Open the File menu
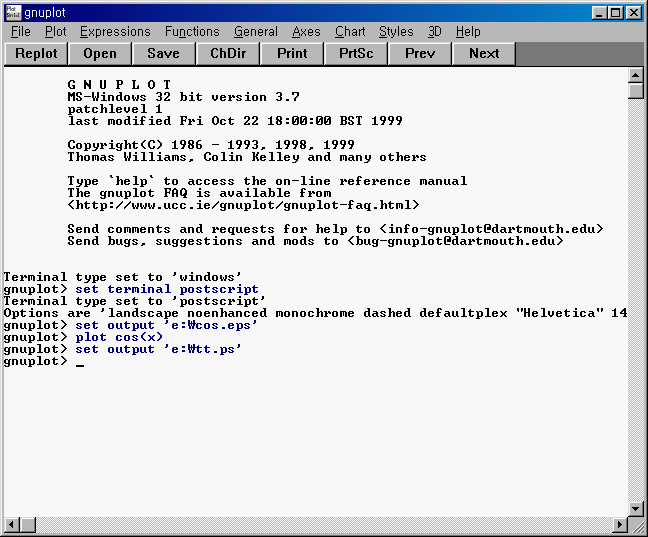648x537 pixels. tap(21, 32)
